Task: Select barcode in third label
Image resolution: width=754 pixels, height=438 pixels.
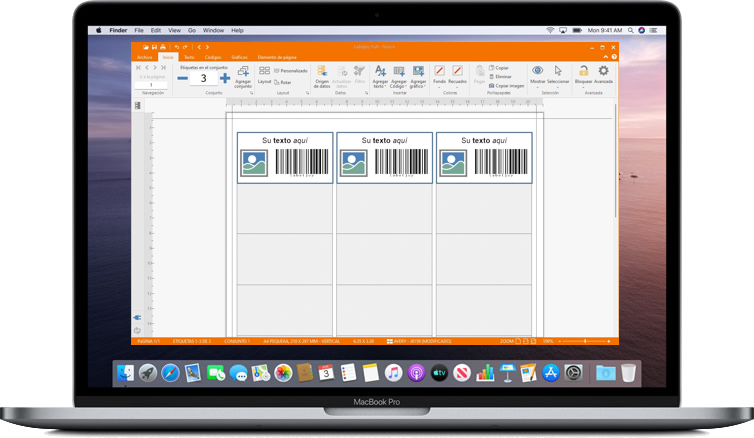Action: pos(501,162)
